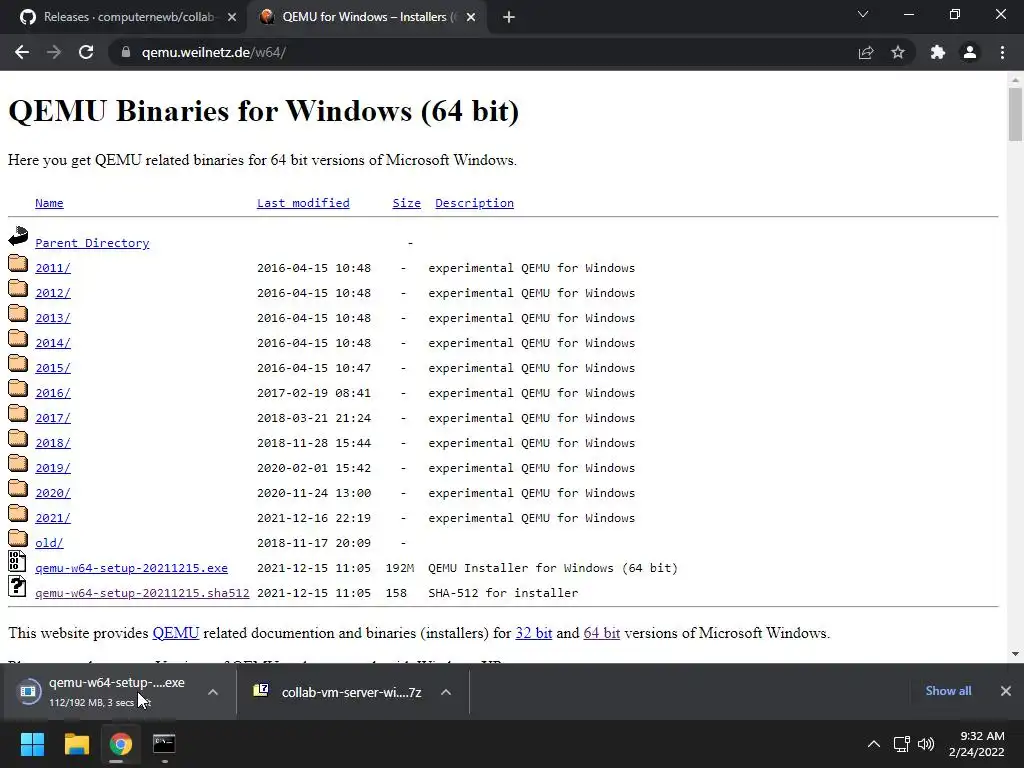This screenshot has height=768, width=1024.
Task: Click the Parent Directory back-arrow icon
Action: (18, 236)
